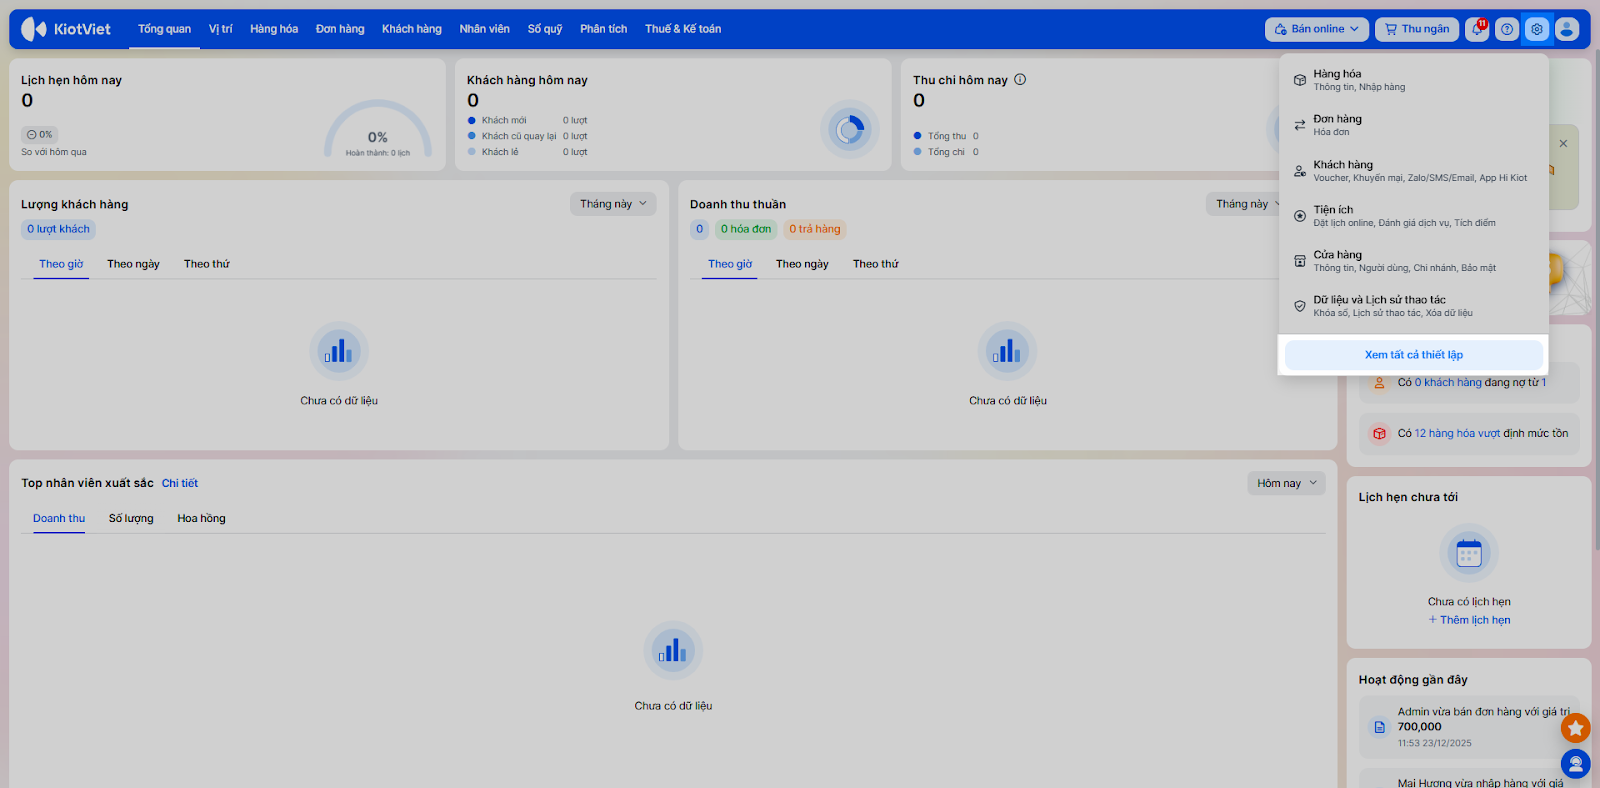Screen dimensions: 1600x788
Task: Open the support agent chat button
Action: point(1576,764)
